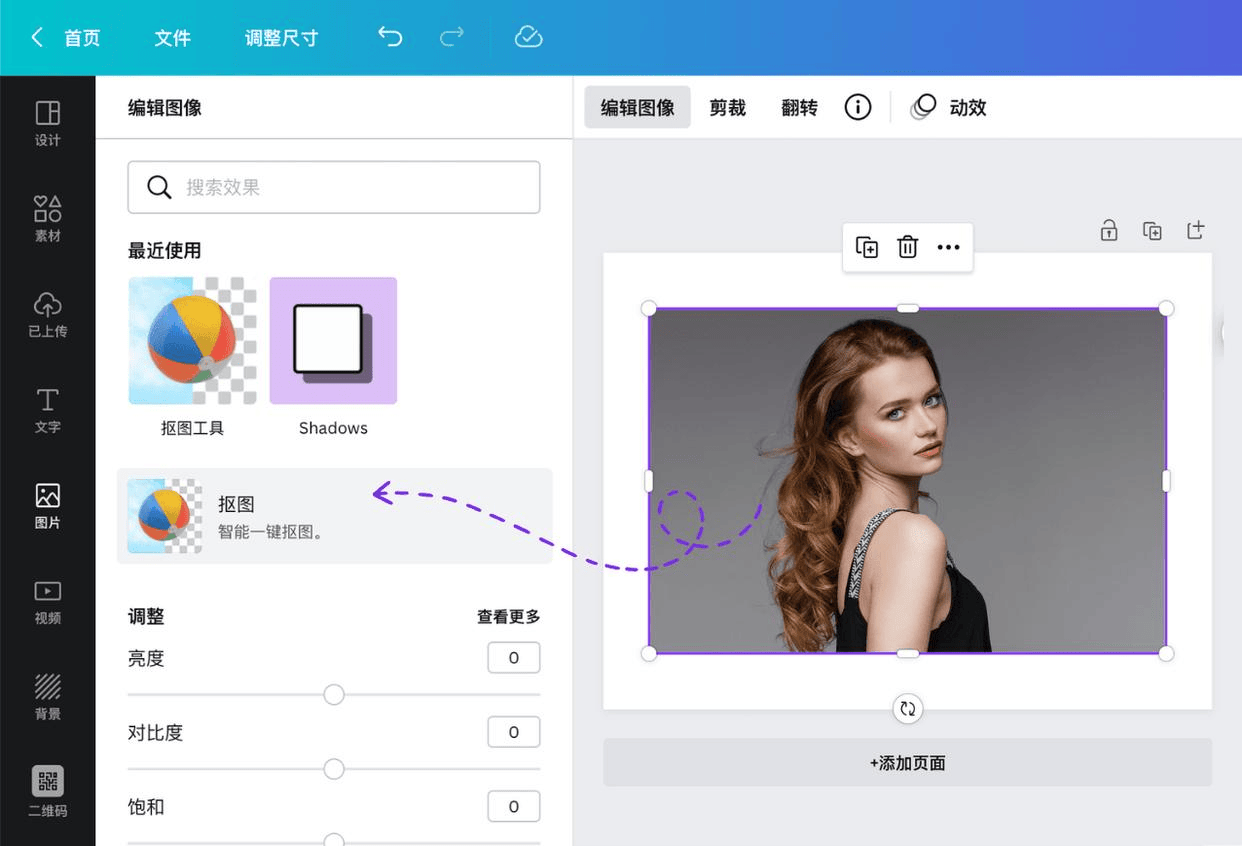
Task: Click the search magnifier icon
Action: click(159, 187)
